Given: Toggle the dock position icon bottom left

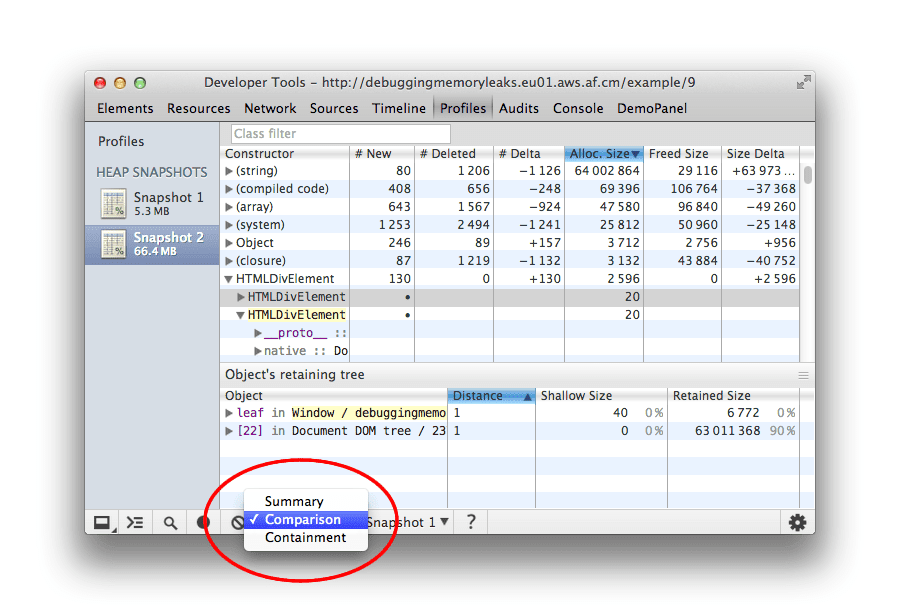Looking at the screenshot, I should pyautogui.click(x=104, y=521).
